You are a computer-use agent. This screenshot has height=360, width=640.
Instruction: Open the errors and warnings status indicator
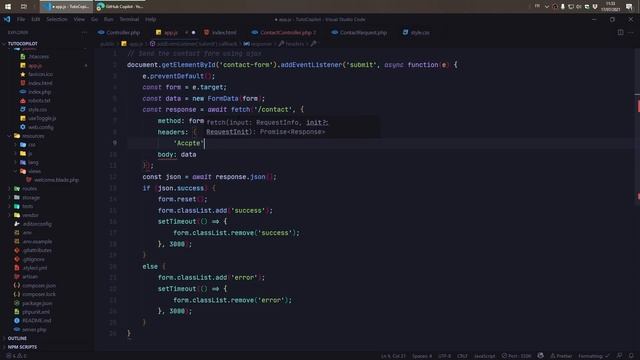coord(16,356)
